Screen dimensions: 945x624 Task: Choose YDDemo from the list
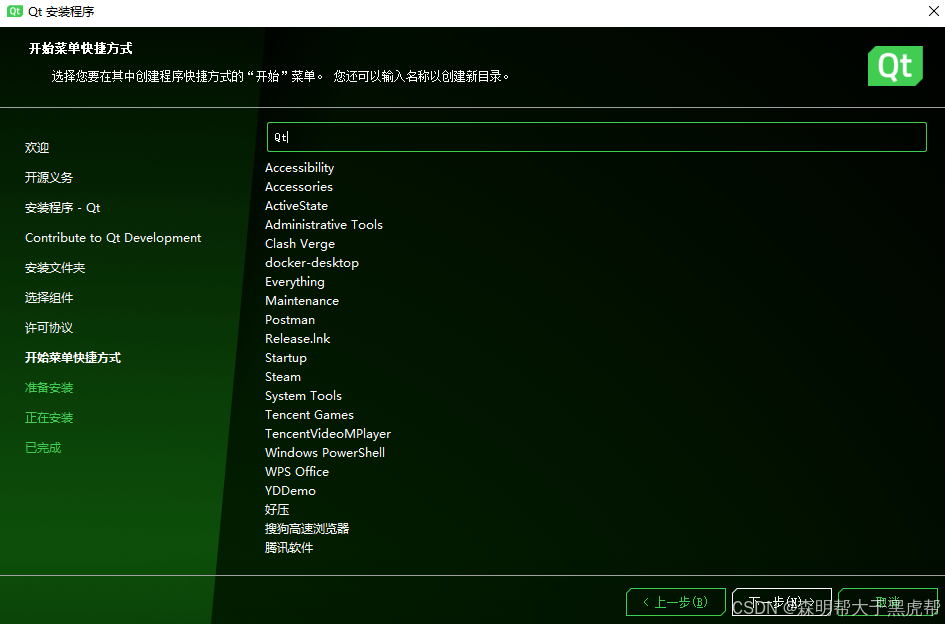(290, 491)
